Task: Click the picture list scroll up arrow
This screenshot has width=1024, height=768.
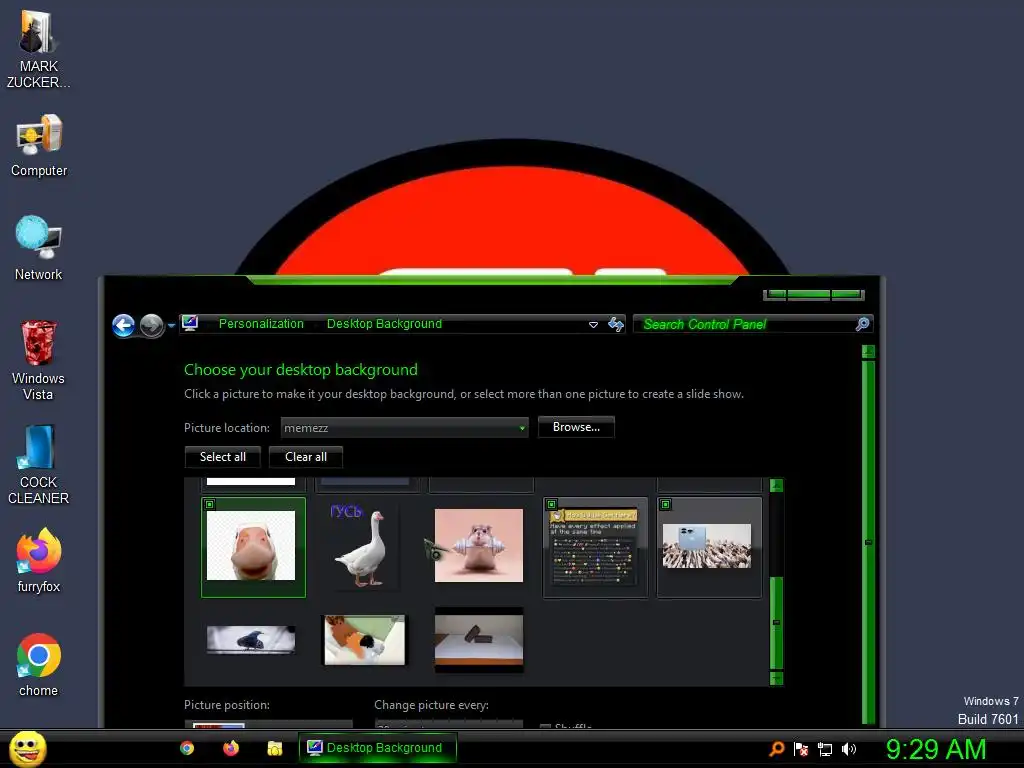Action: click(776, 485)
